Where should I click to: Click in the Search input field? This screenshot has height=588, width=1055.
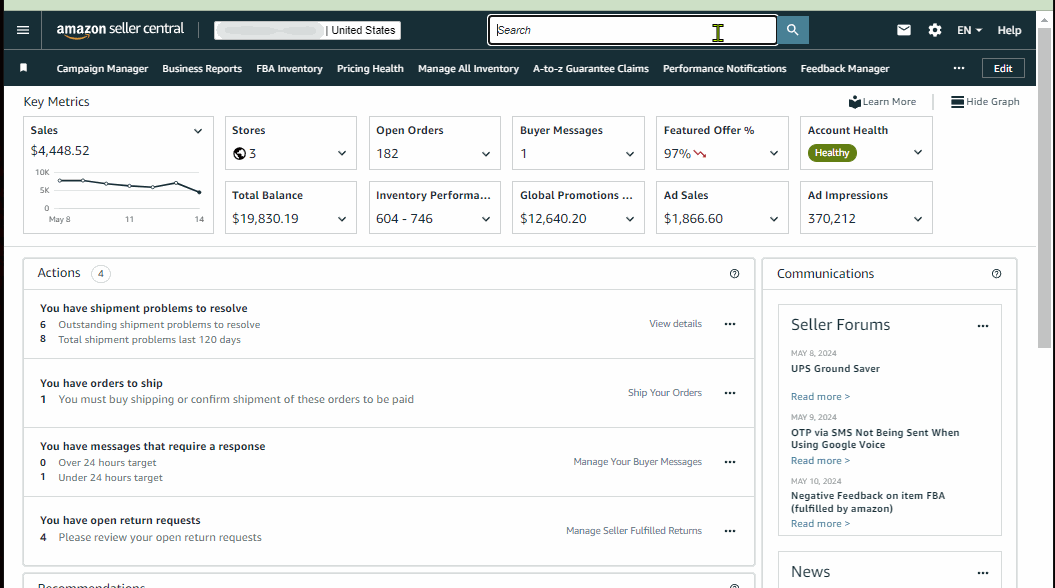point(632,30)
